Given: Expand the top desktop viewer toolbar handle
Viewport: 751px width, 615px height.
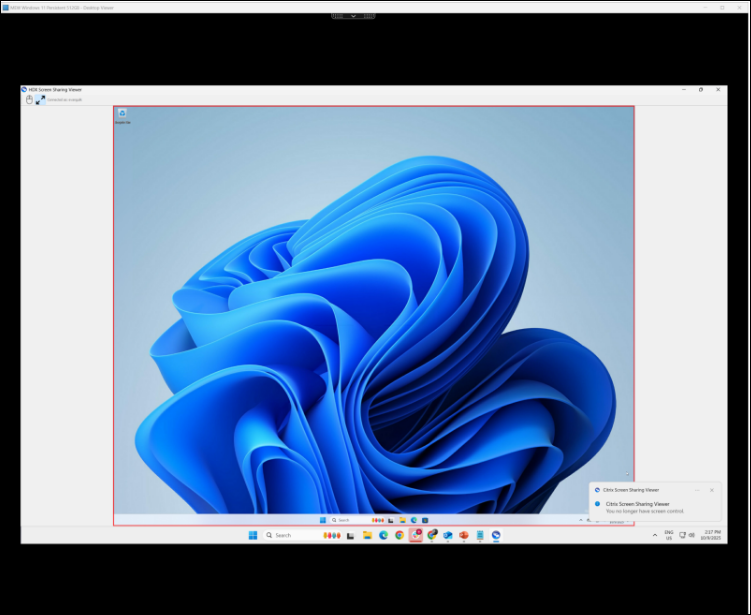Looking at the screenshot, I should [x=354, y=16].
